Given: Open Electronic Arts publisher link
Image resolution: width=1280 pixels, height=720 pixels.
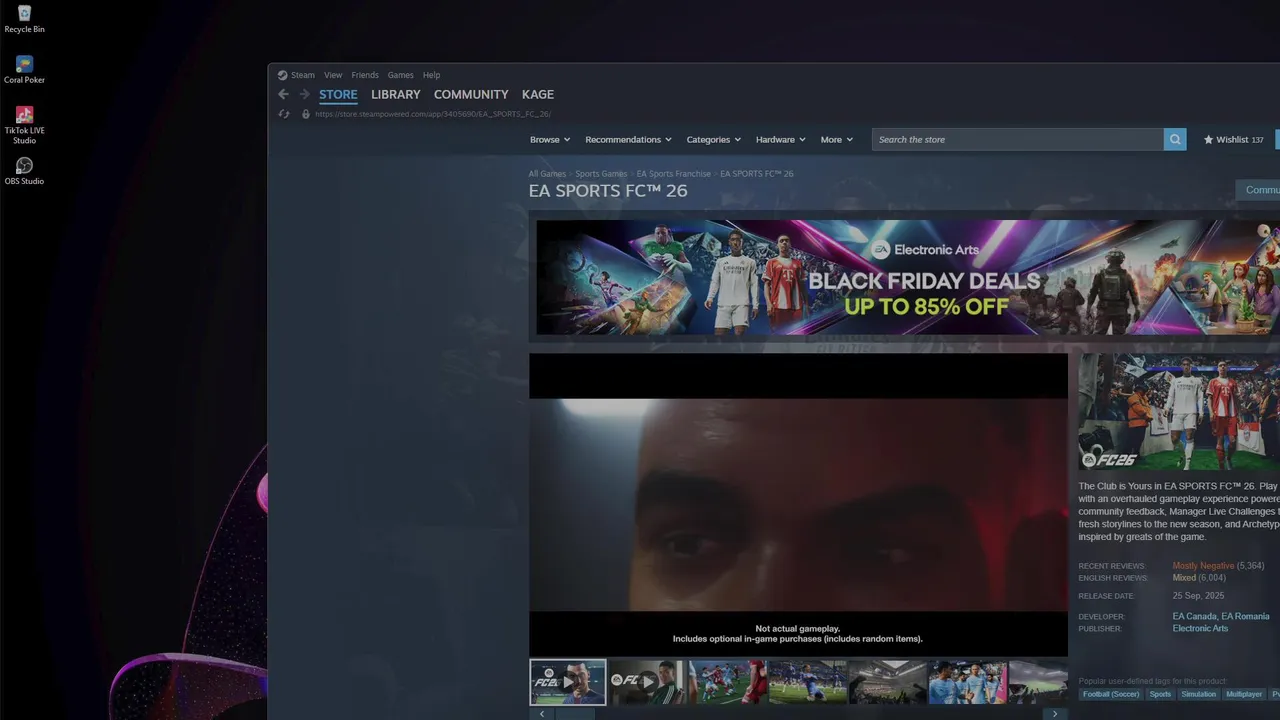Looking at the screenshot, I should [1200, 629].
